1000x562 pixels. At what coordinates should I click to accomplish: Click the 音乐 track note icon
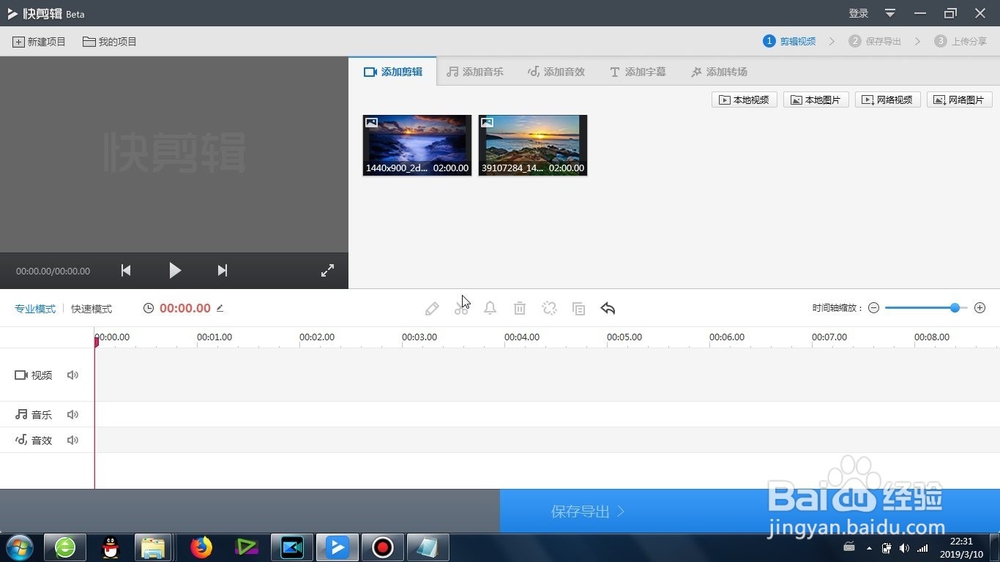pos(21,415)
